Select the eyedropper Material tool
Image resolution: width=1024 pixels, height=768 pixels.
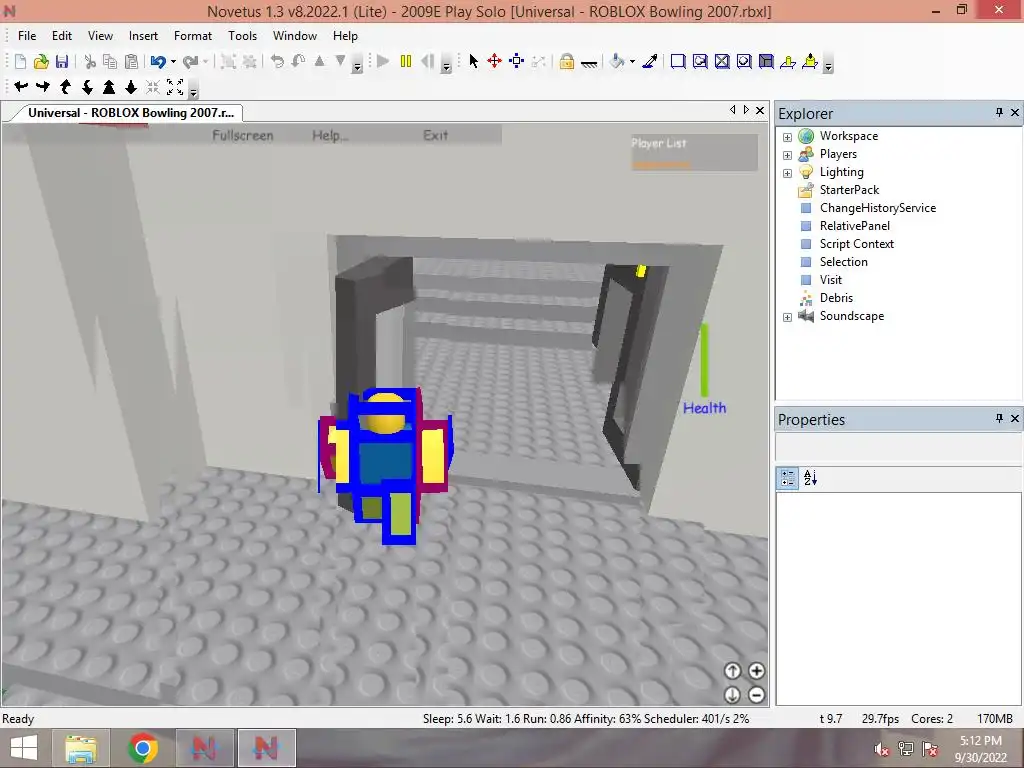[x=650, y=61]
